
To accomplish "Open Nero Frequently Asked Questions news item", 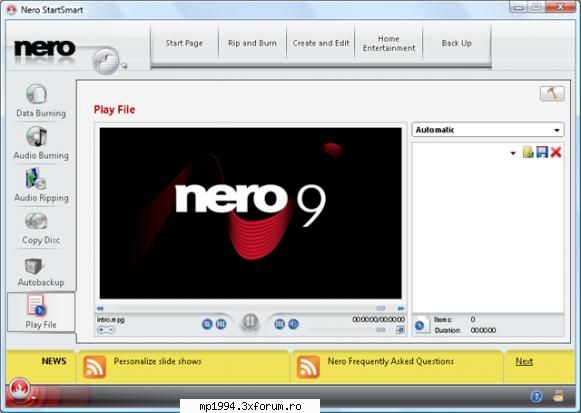I will pyautogui.click(x=391, y=361).
